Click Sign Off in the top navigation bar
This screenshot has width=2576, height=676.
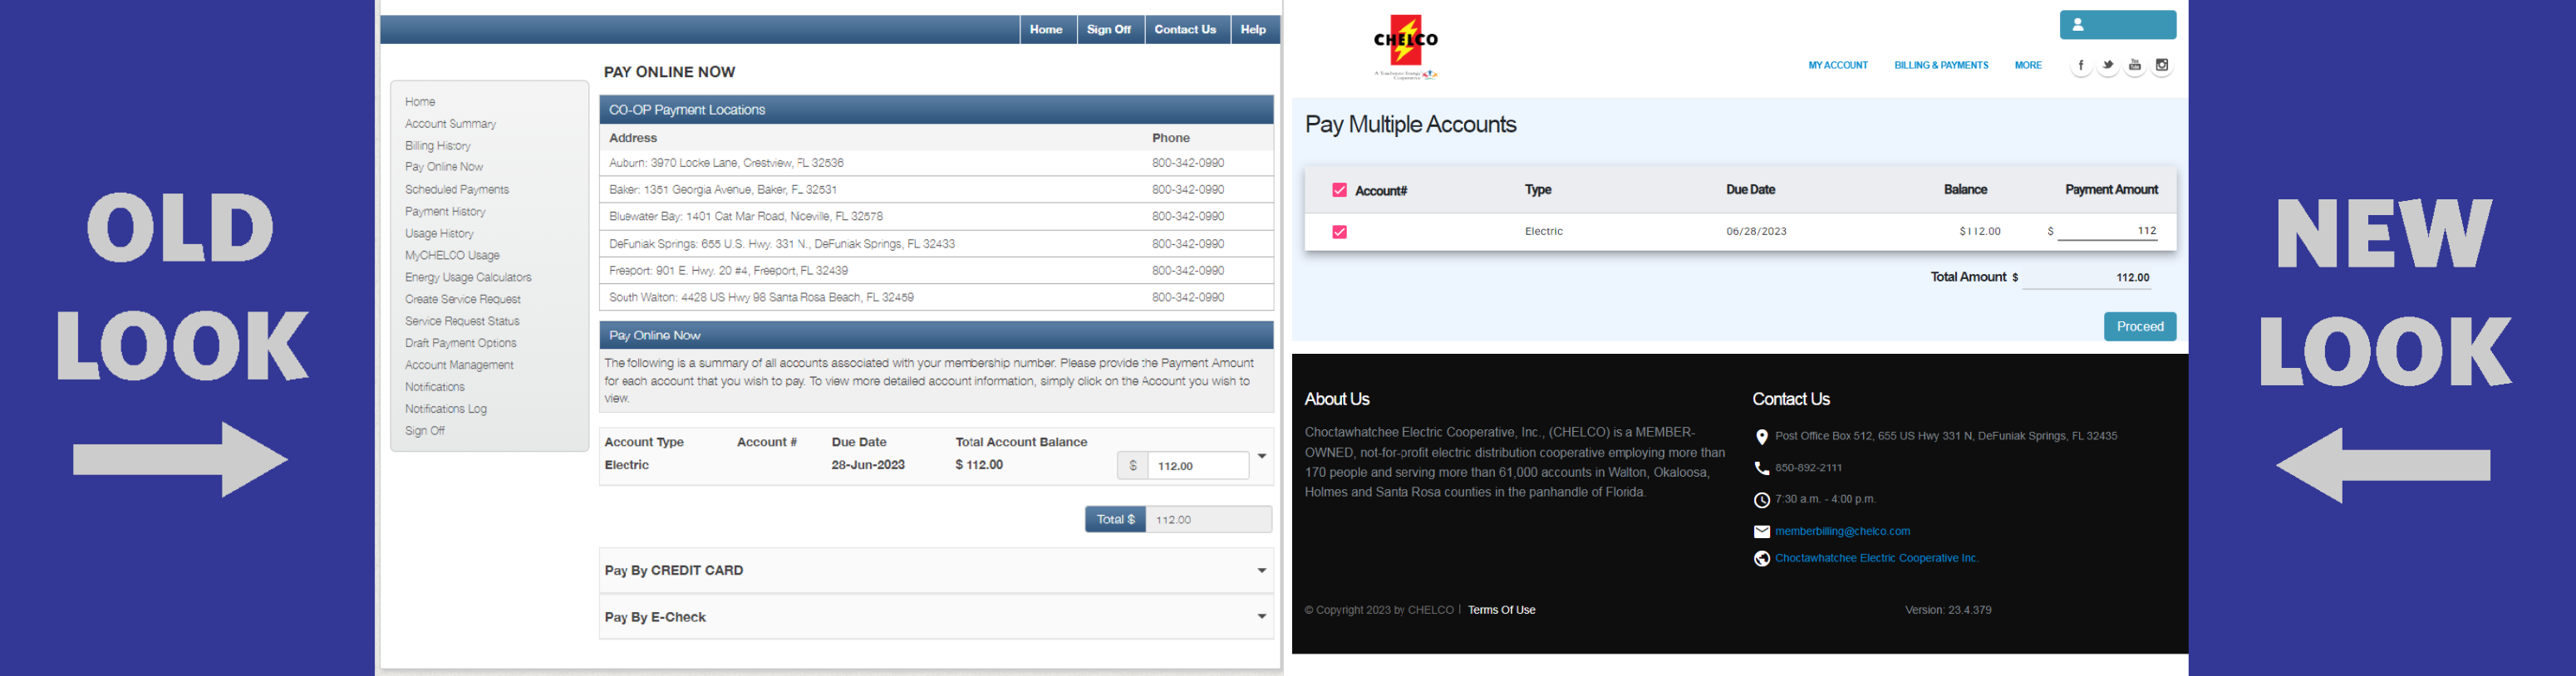coord(1109,30)
